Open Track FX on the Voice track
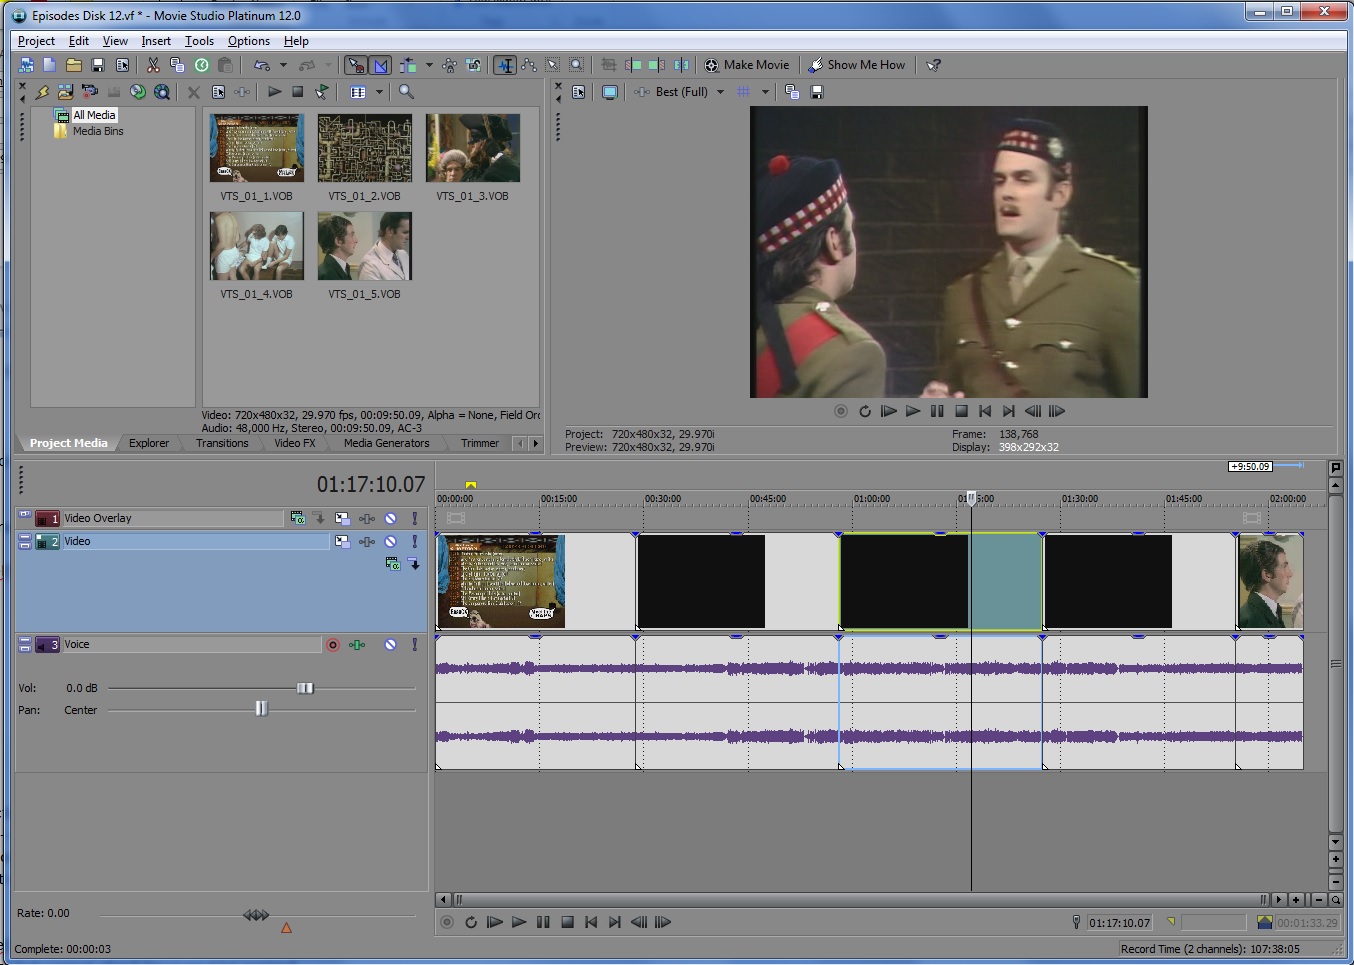This screenshot has width=1354, height=965. pos(357,645)
